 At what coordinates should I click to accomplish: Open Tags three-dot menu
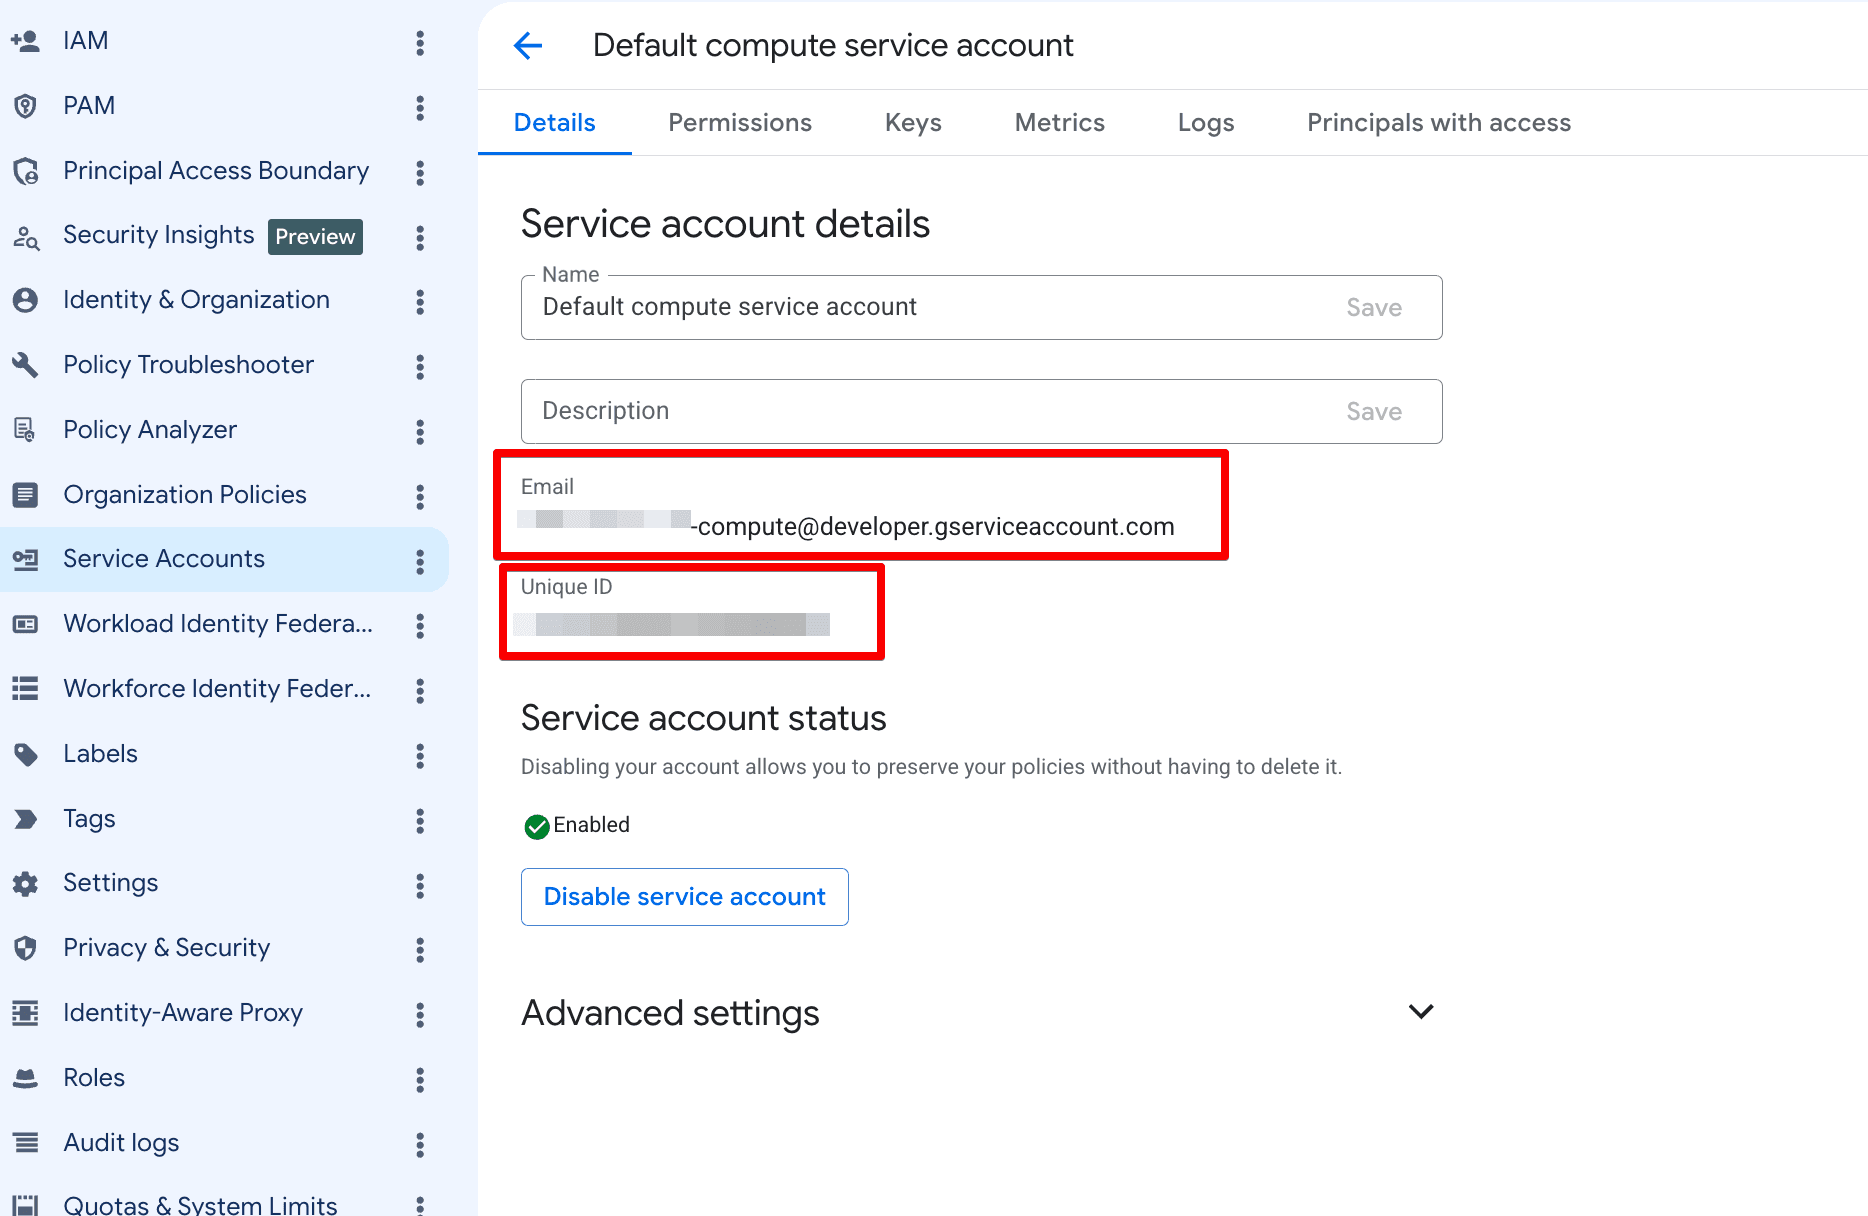coord(420,821)
